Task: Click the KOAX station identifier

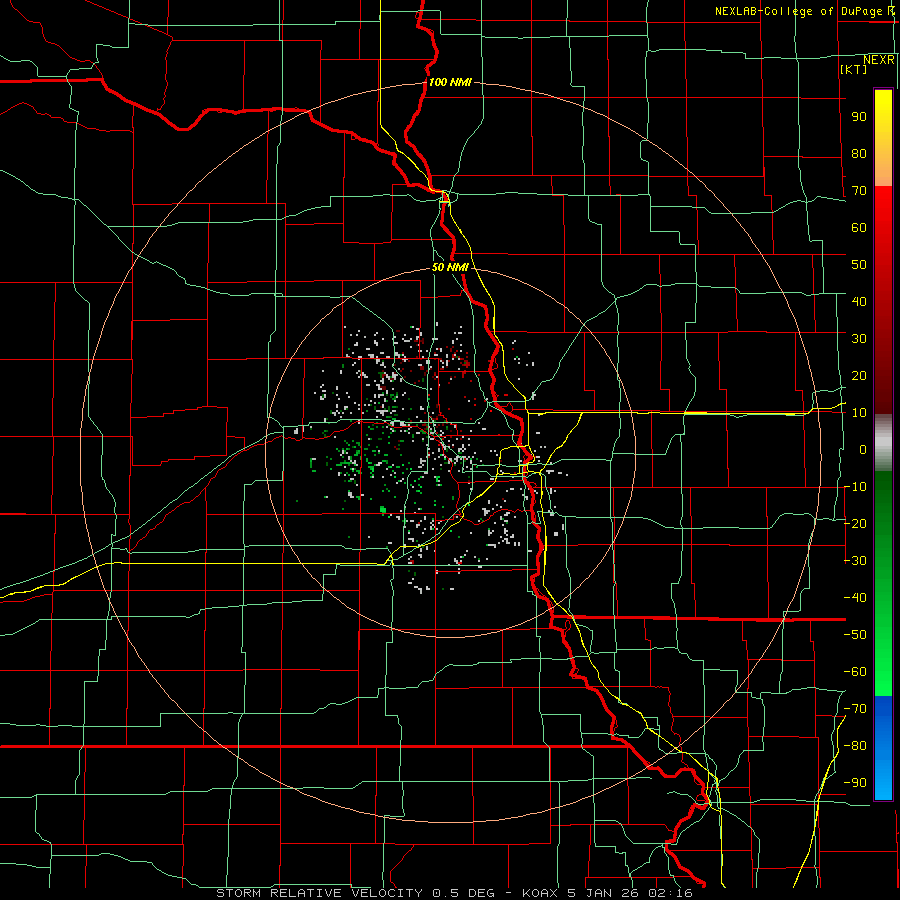Action: (x=541, y=893)
